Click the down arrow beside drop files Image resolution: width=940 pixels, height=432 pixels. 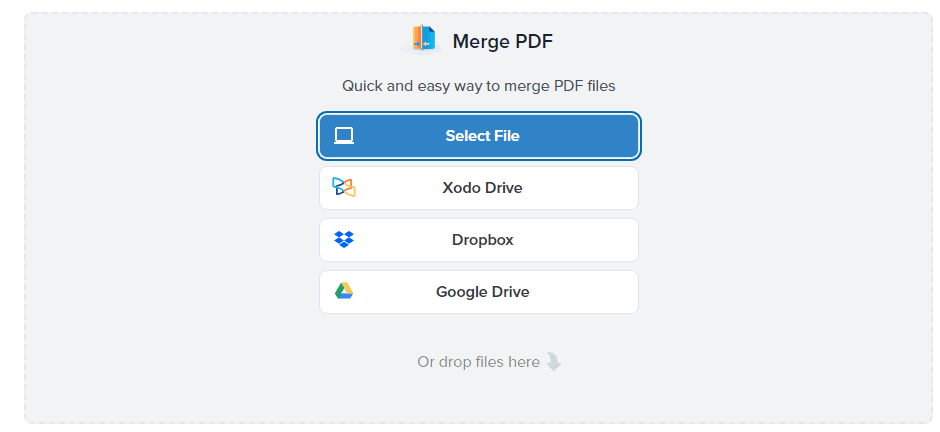553,362
